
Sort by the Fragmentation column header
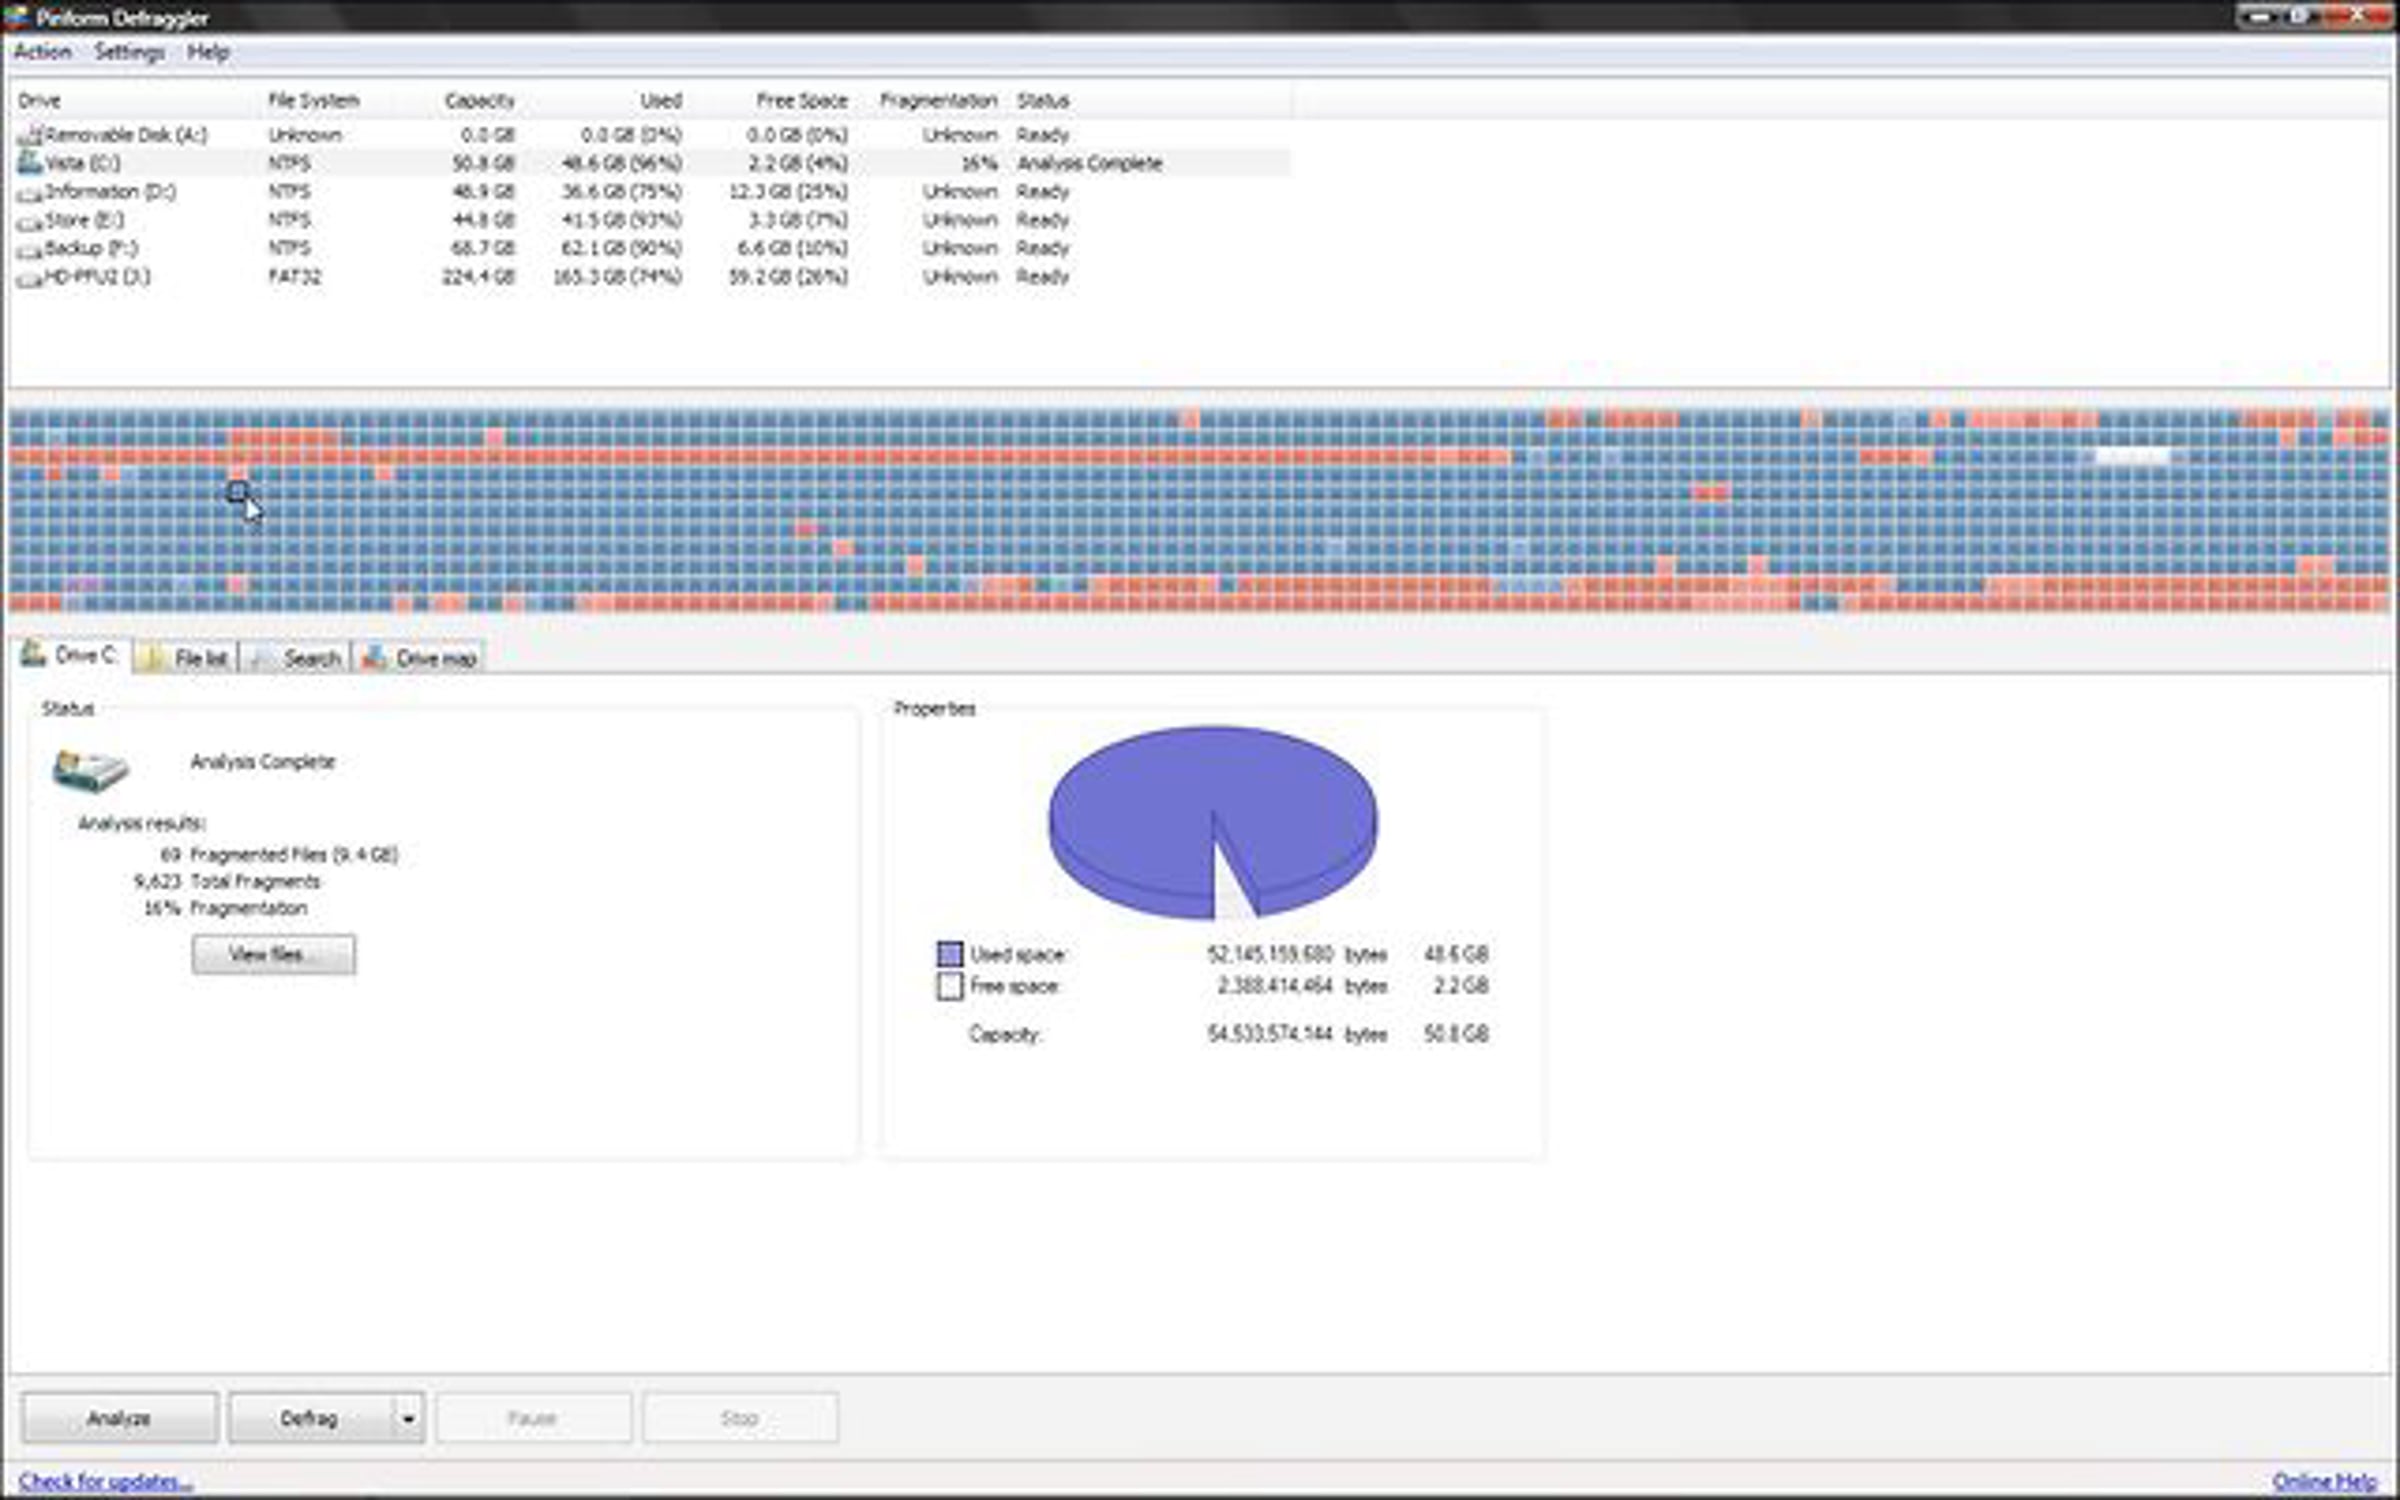coord(938,101)
